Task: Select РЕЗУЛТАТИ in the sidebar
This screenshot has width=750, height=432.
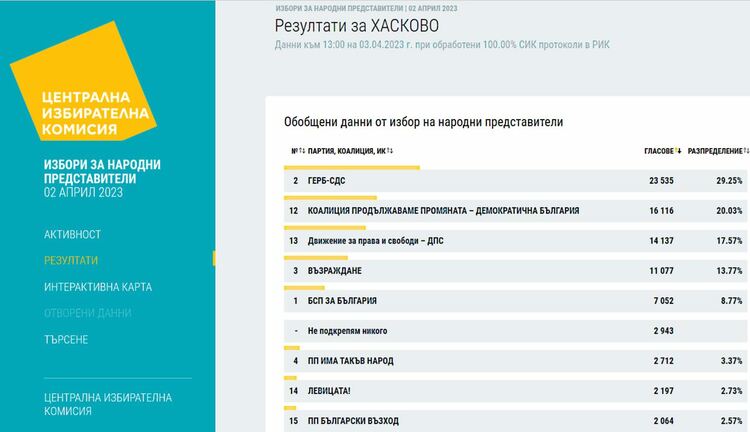Action: pyautogui.click(x=71, y=260)
